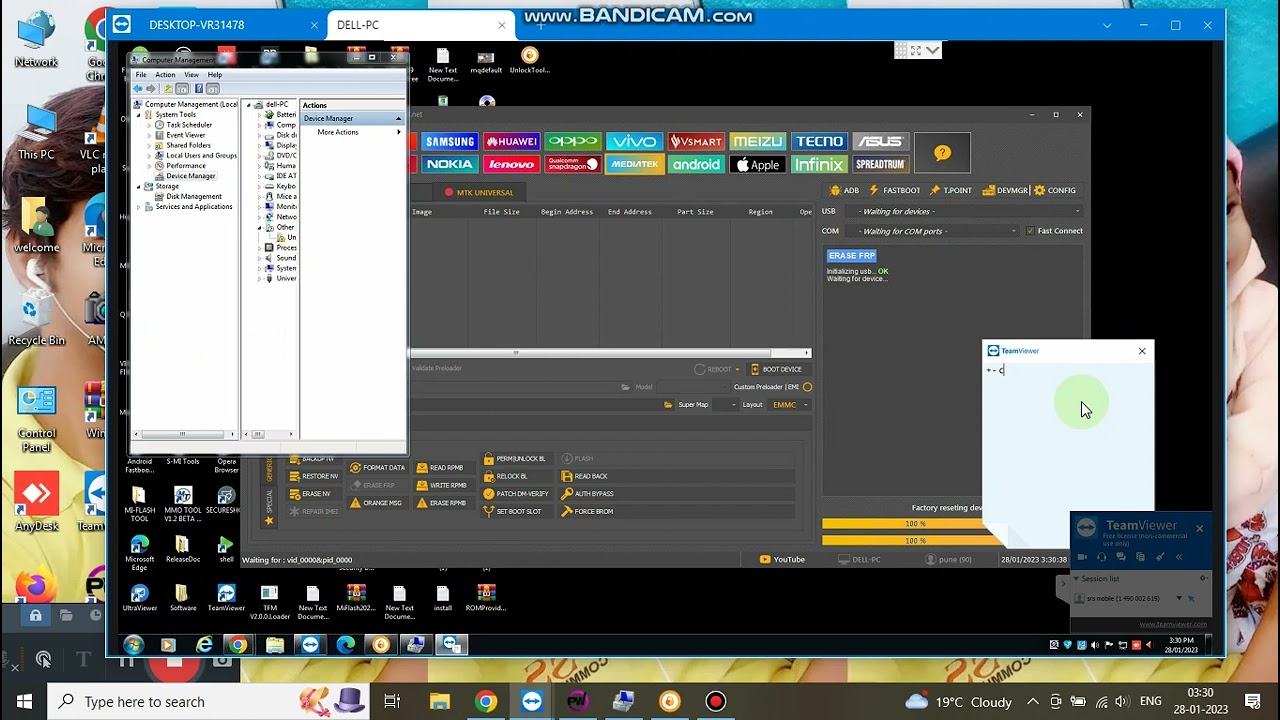Select the MediaTek brand tile
This screenshot has height=720, width=1280.
pos(635,164)
